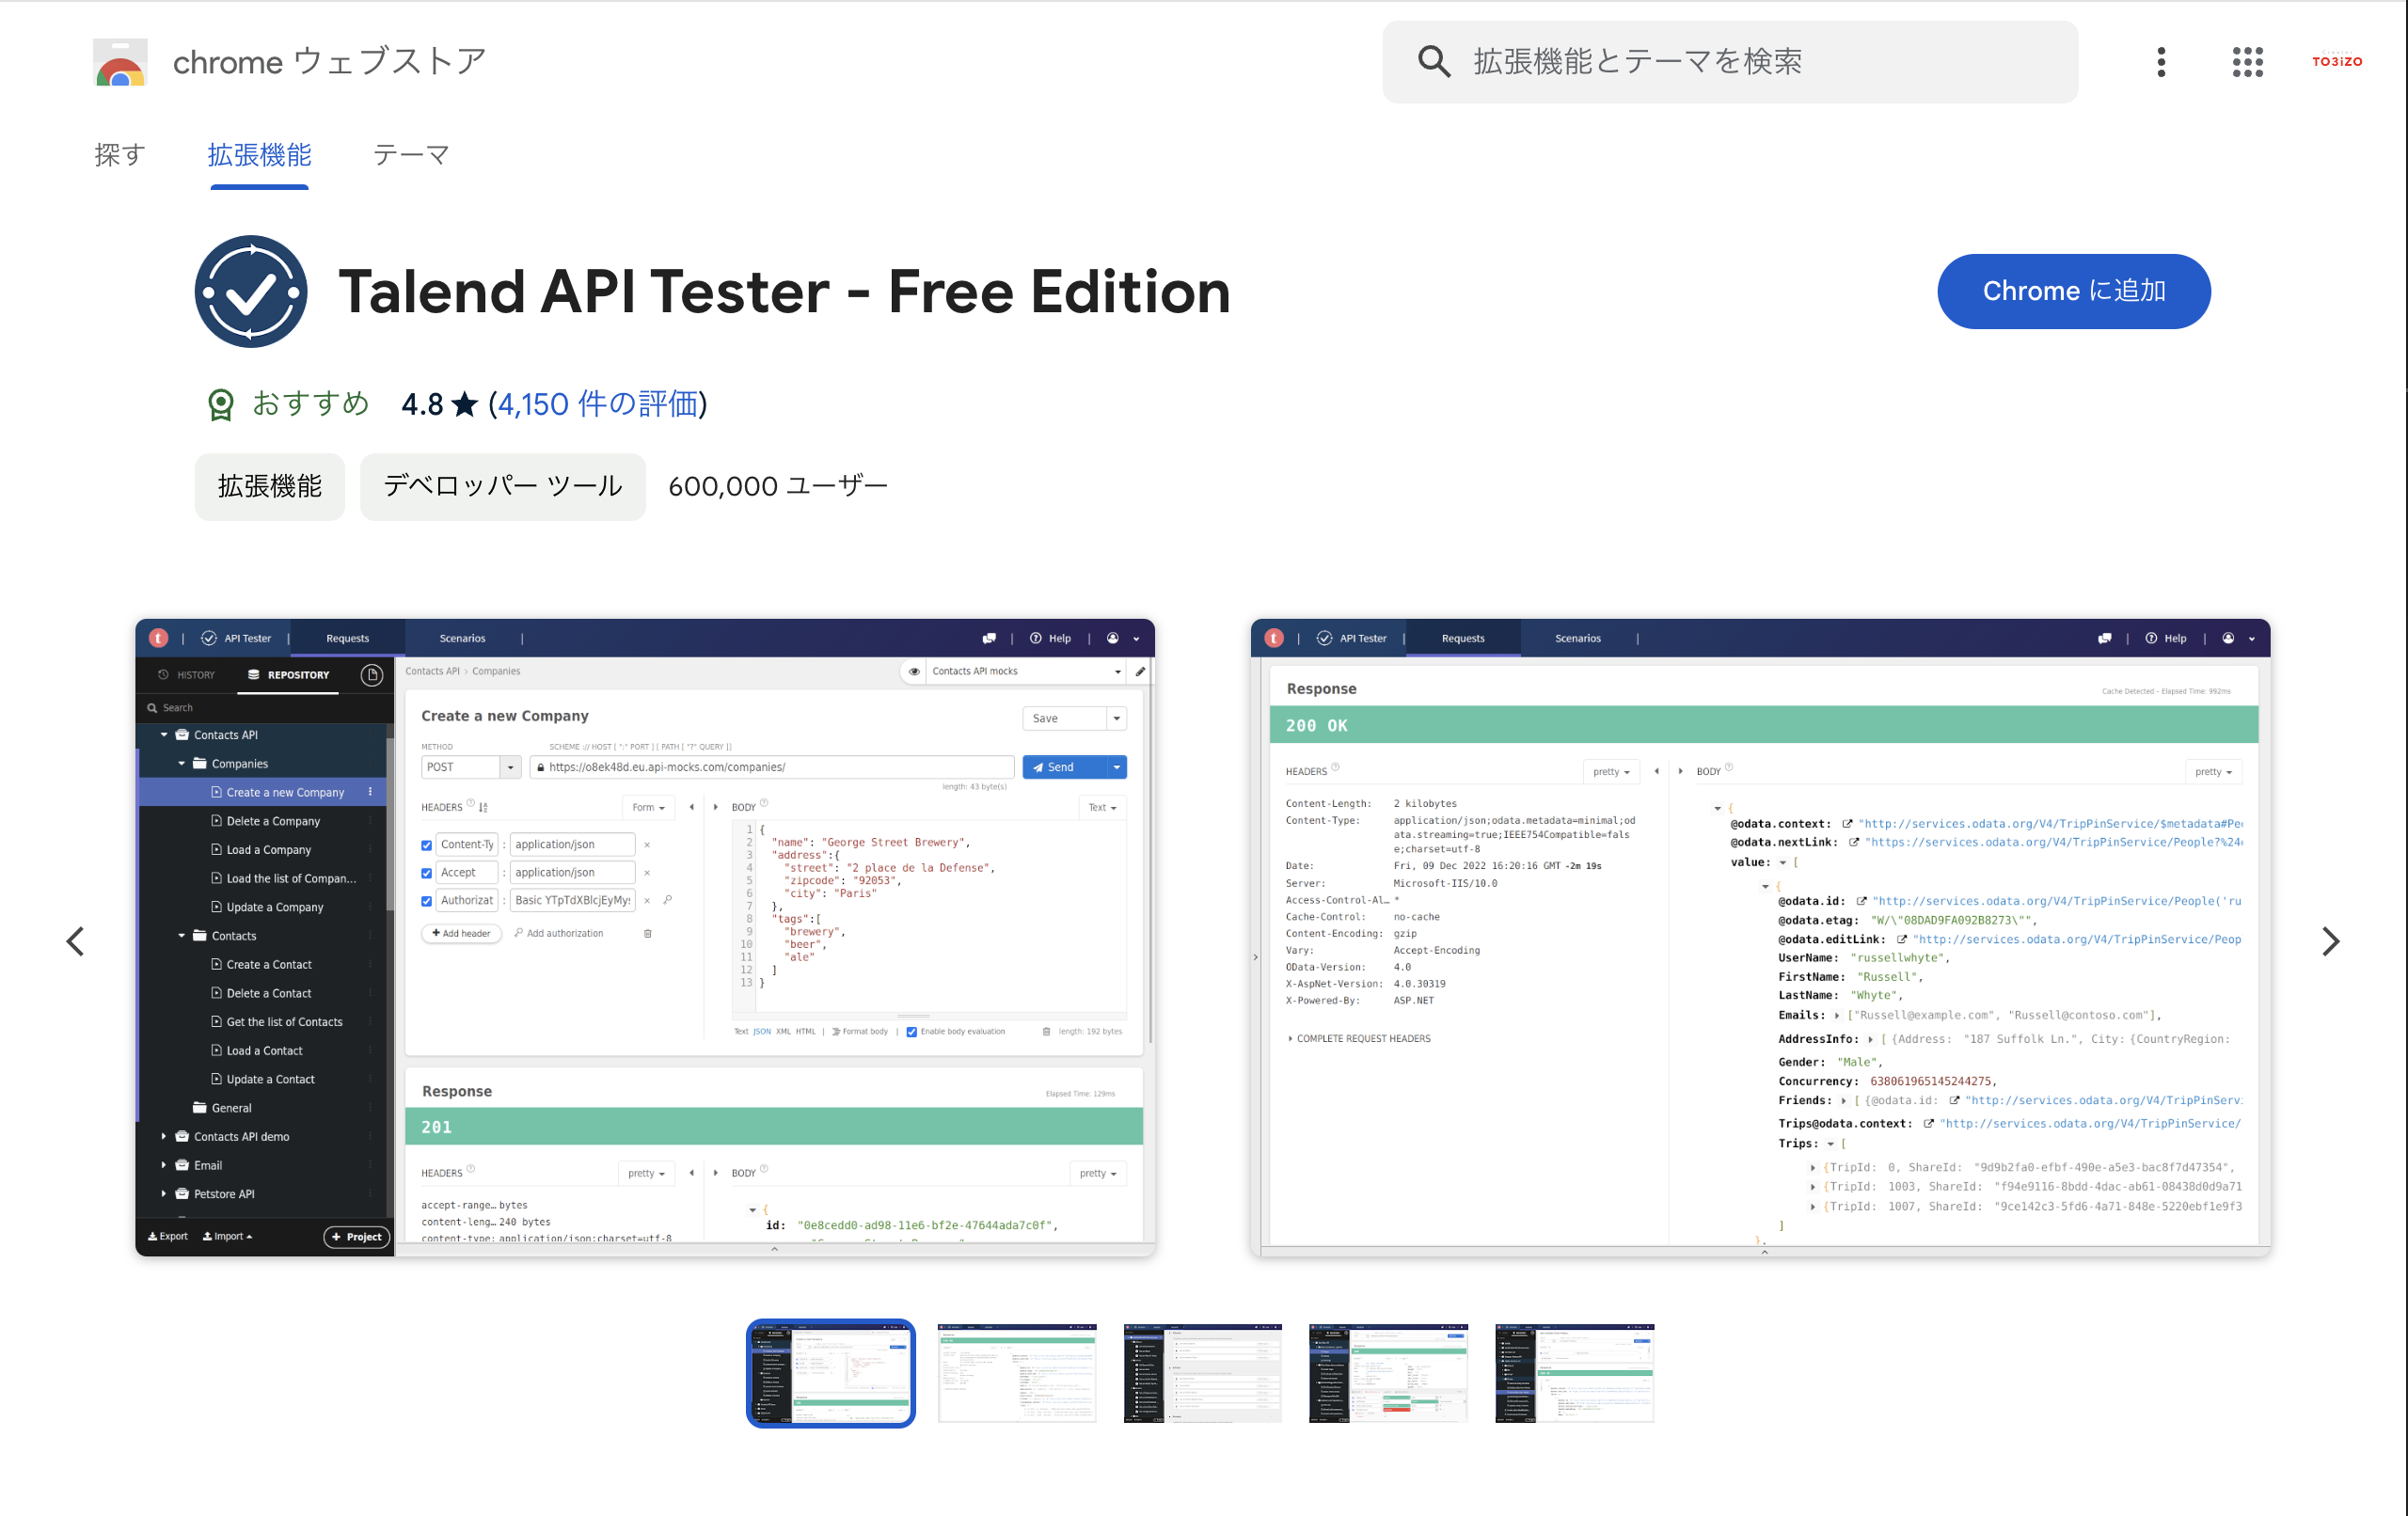
Task: Switch to the テーマ tab
Action: (x=410, y=155)
